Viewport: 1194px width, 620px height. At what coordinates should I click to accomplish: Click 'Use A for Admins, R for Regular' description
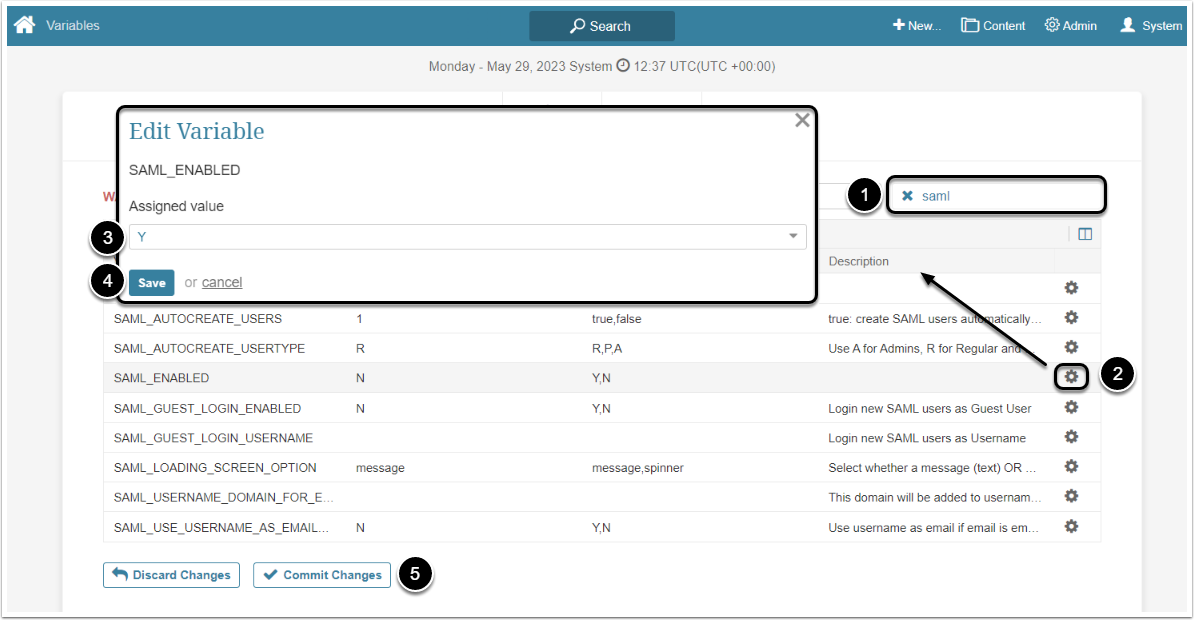(x=924, y=349)
